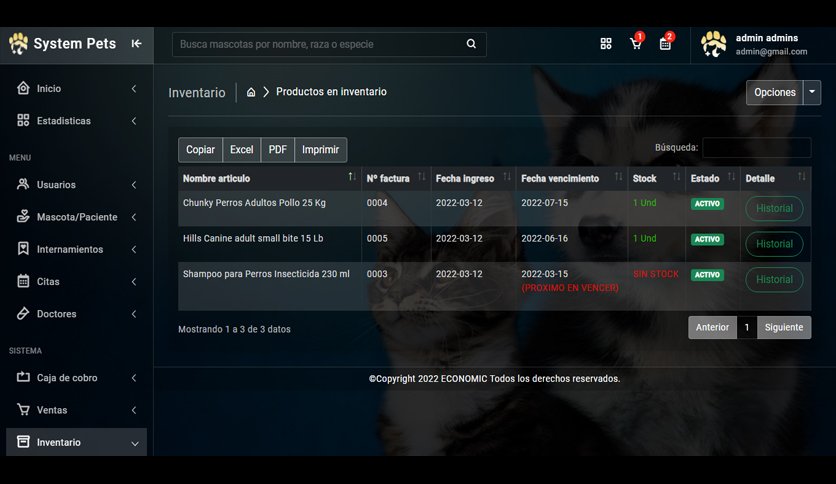Image resolution: width=836 pixels, height=484 pixels.
Task: Click the Inventario box icon
Action: (23, 441)
